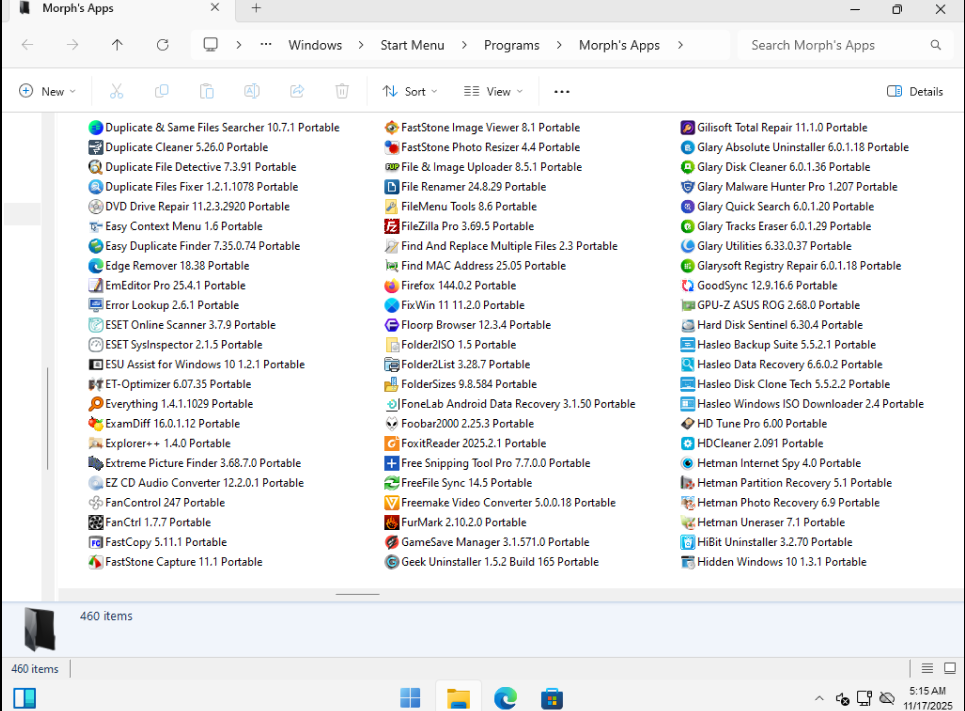Add a new File Explorer tab

pyautogui.click(x=256, y=8)
